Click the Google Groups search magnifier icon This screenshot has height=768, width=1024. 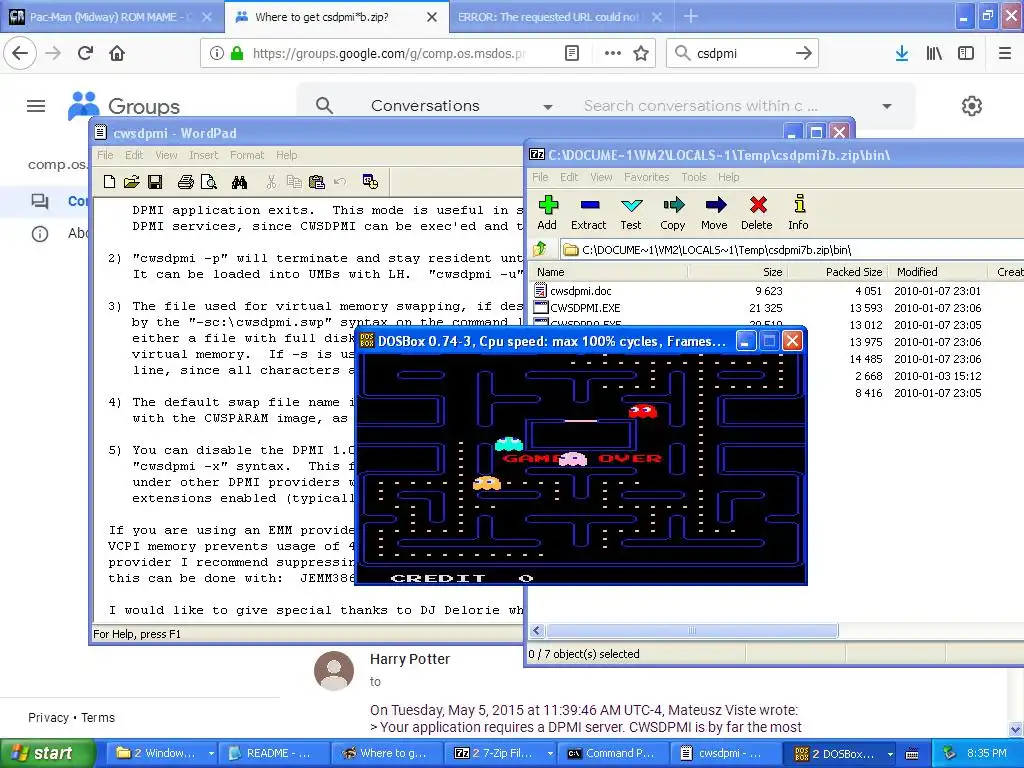pos(324,105)
